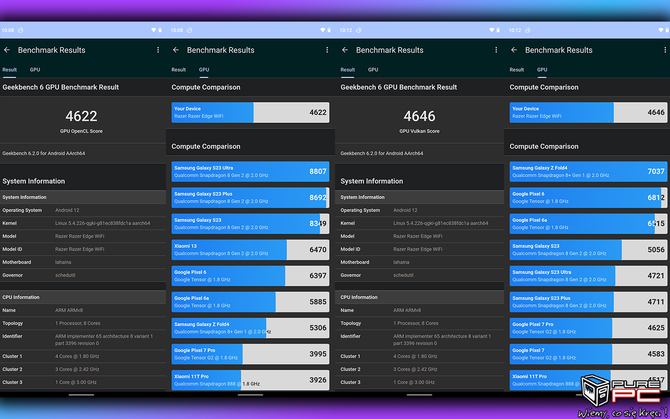
Task: Tap the Model ID row on the OpenCL screen
Action: 83,249
